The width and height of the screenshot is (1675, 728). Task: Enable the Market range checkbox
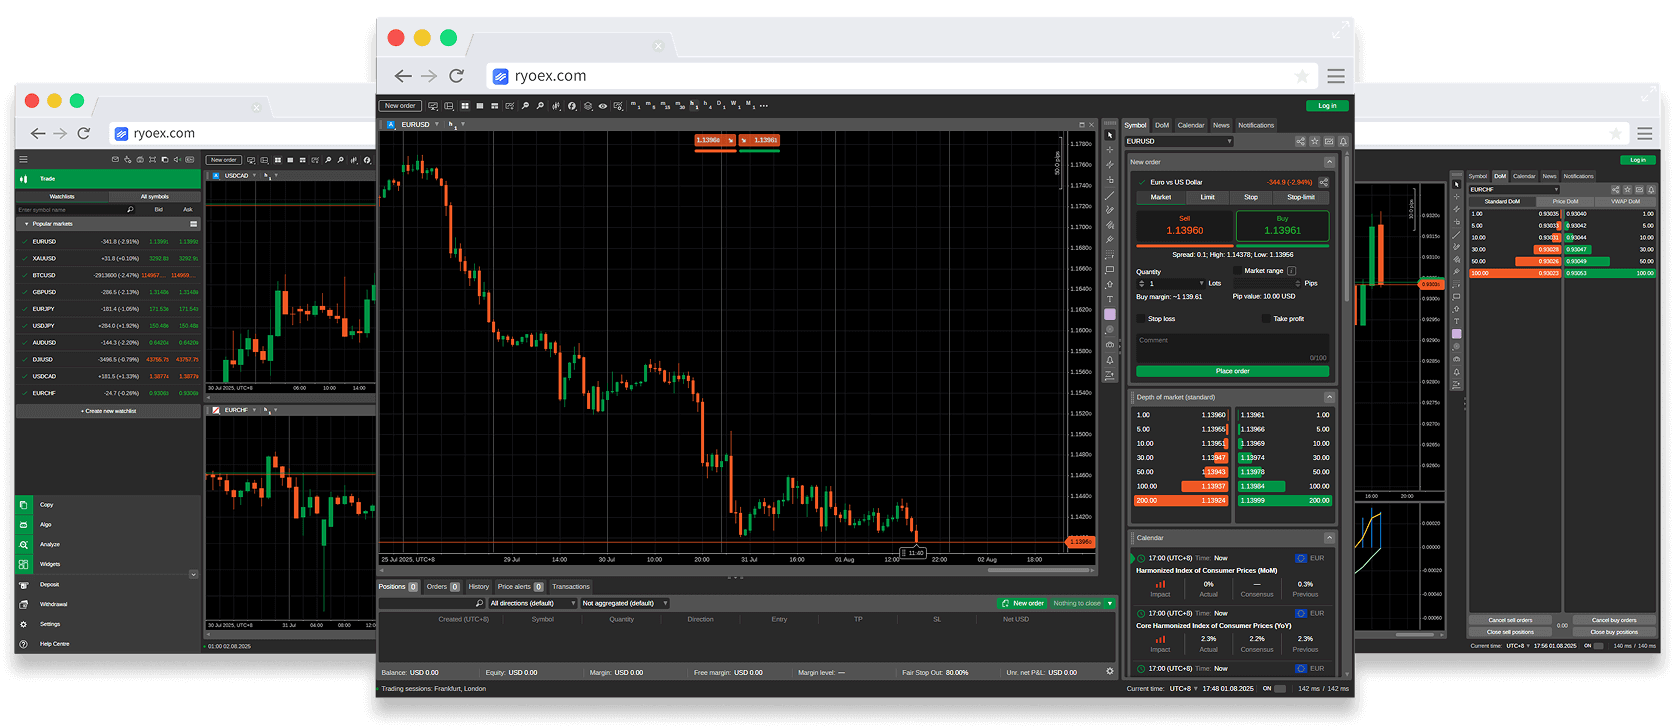click(x=1237, y=270)
